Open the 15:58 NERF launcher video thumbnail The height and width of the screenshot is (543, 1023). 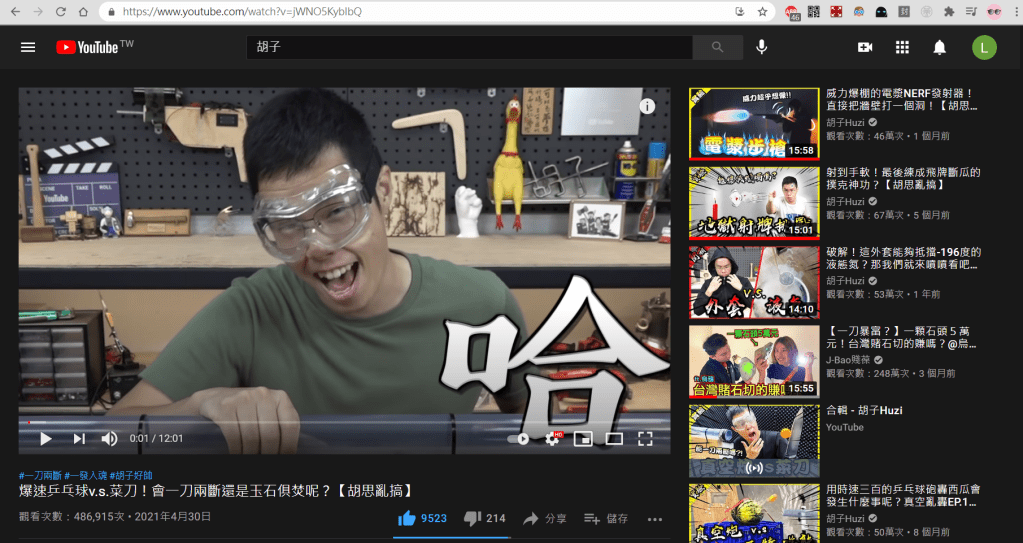pyautogui.click(x=753, y=124)
